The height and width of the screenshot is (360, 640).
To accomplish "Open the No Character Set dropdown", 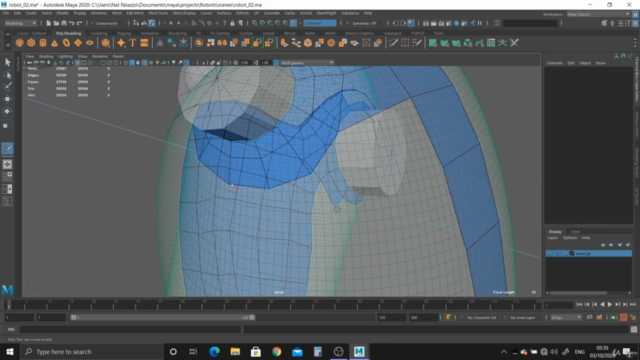I will click(x=482, y=317).
